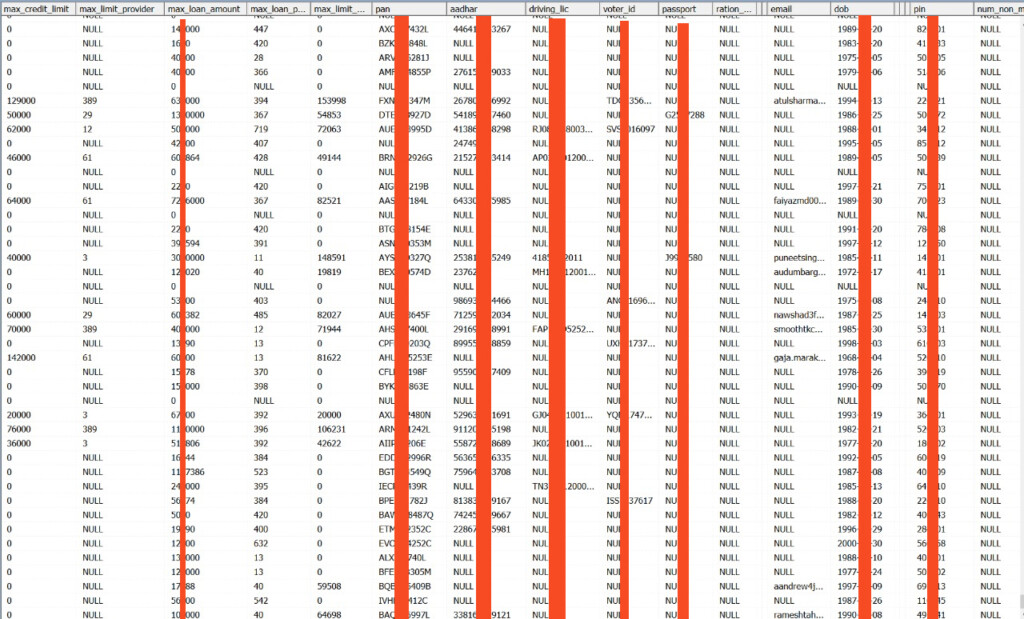This screenshot has width=1024, height=619.
Task: Select the cell showing 71944
Action: tap(329, 329)
